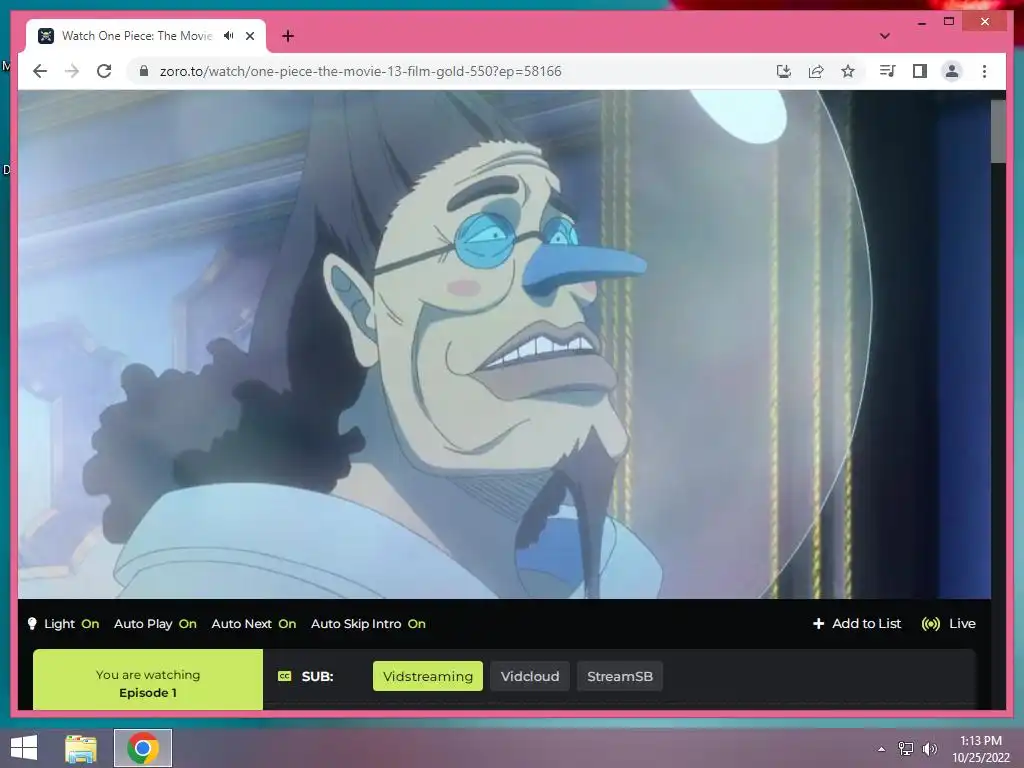The image size is (1024, 768).
Task: Click the Chrome taskbar icon
Action: pos(143,748)
